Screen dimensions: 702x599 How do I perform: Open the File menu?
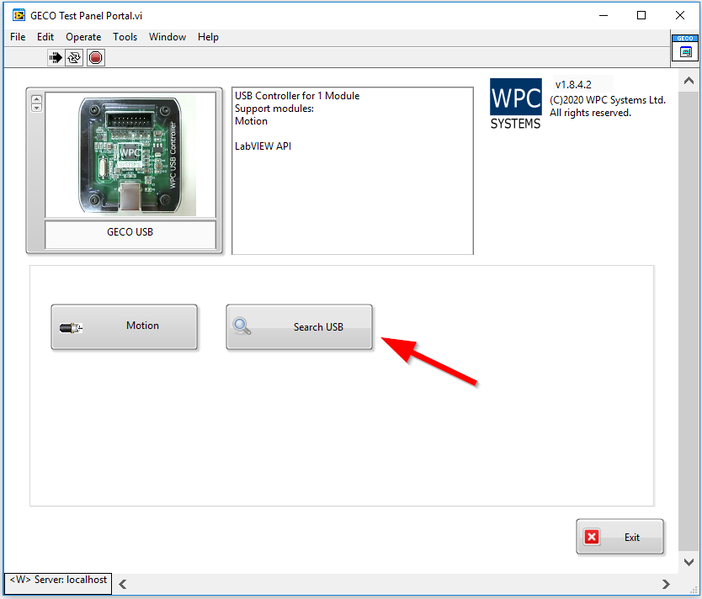[17, 37]
